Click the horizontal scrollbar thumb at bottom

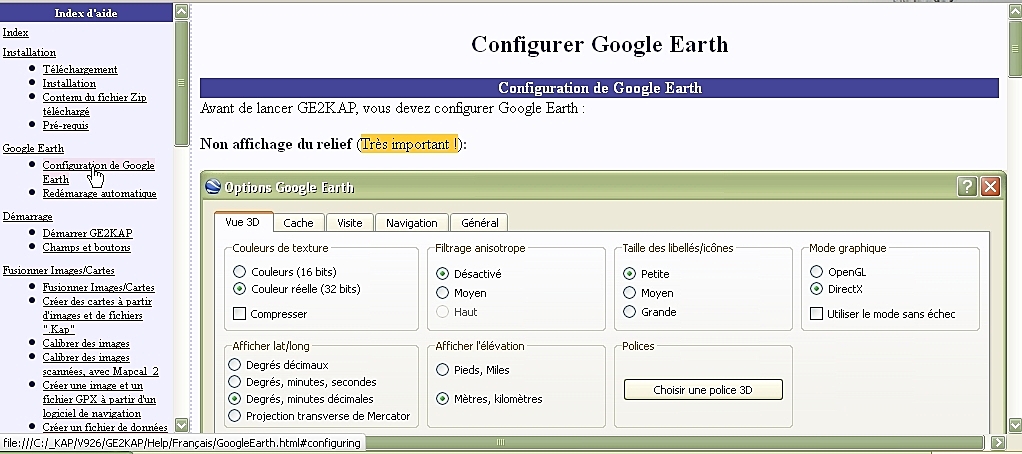499,442
